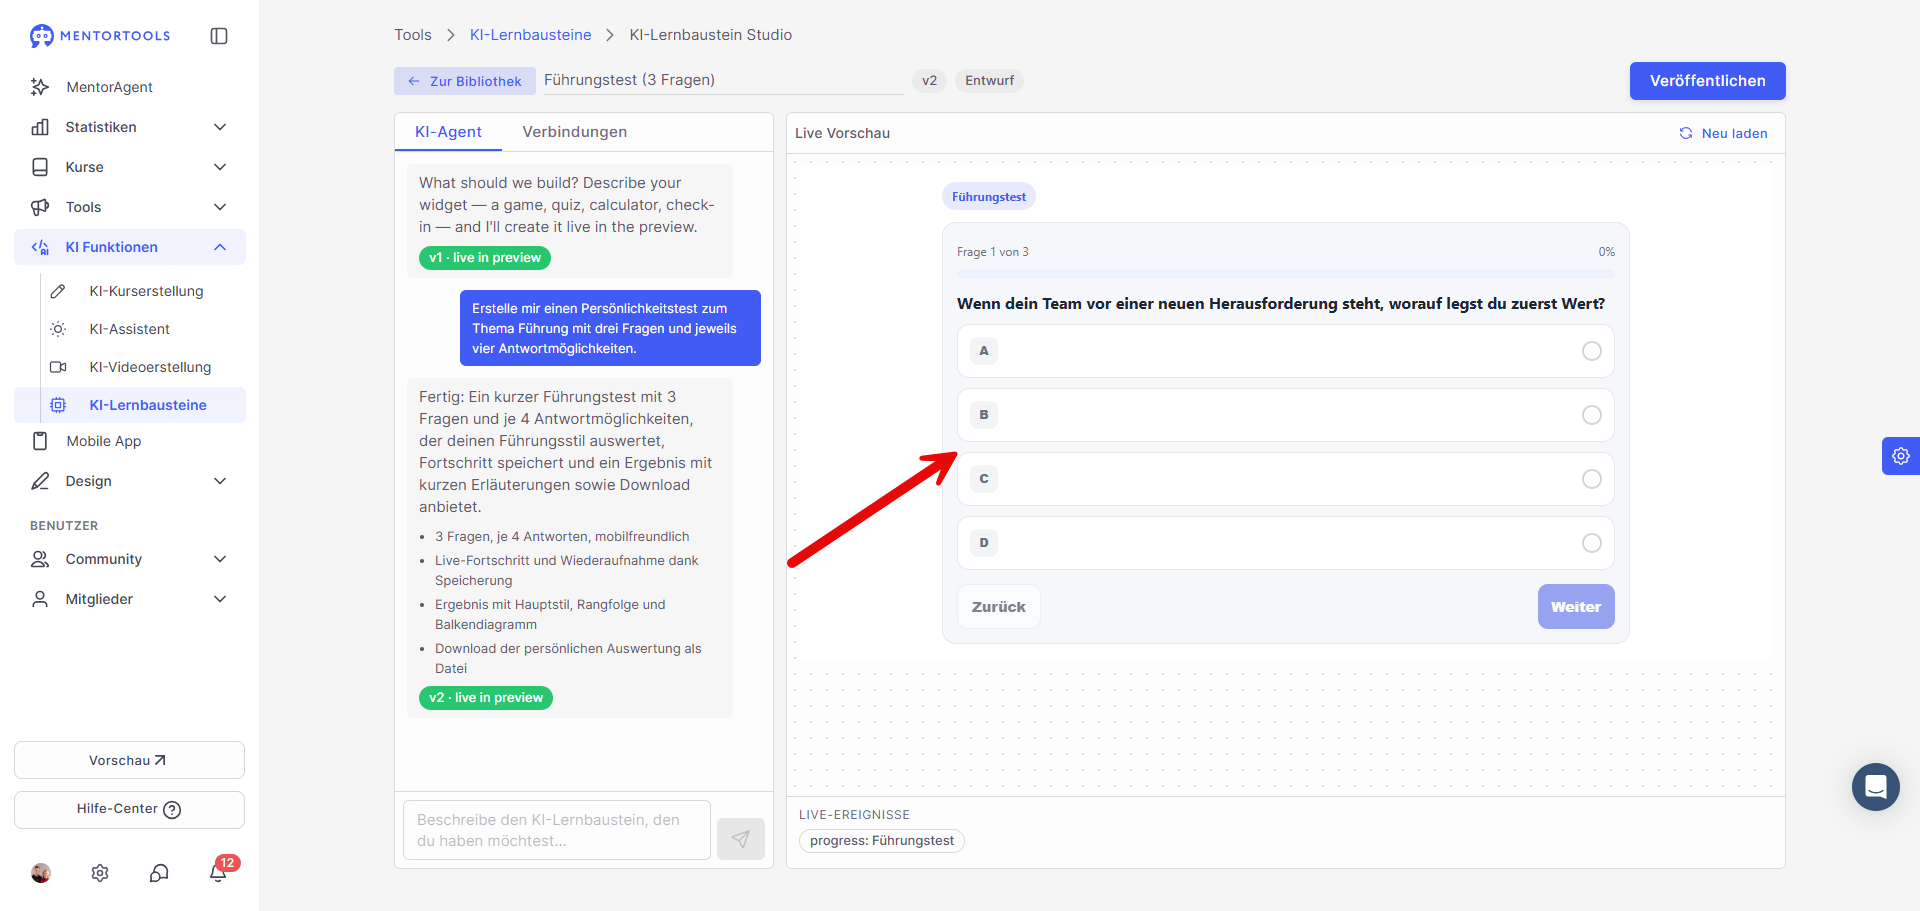This screenshot has width=1920, height=911.
Task: Switch to the Verbindungen tab
Action: (x=575, y=132)
